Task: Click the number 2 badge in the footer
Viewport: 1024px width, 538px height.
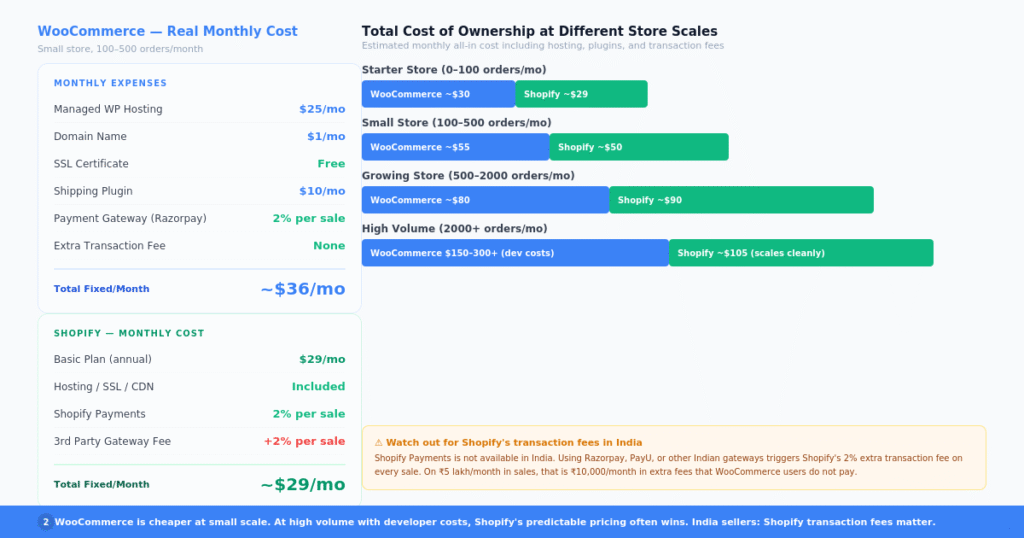Action: click(46, 522)
